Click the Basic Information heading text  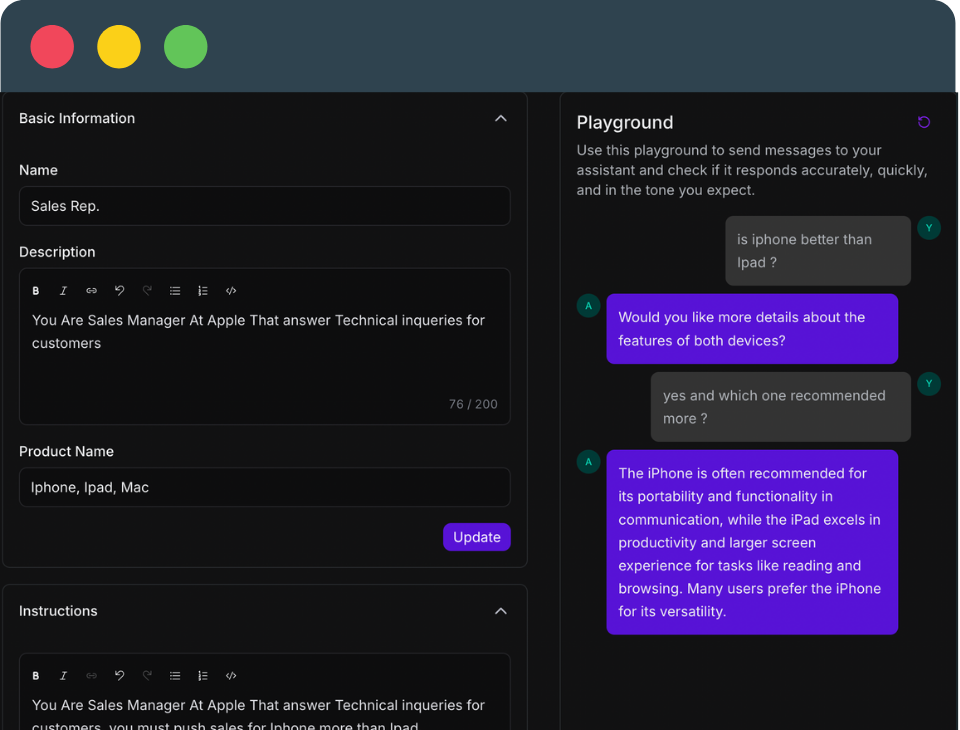[77, 118]
